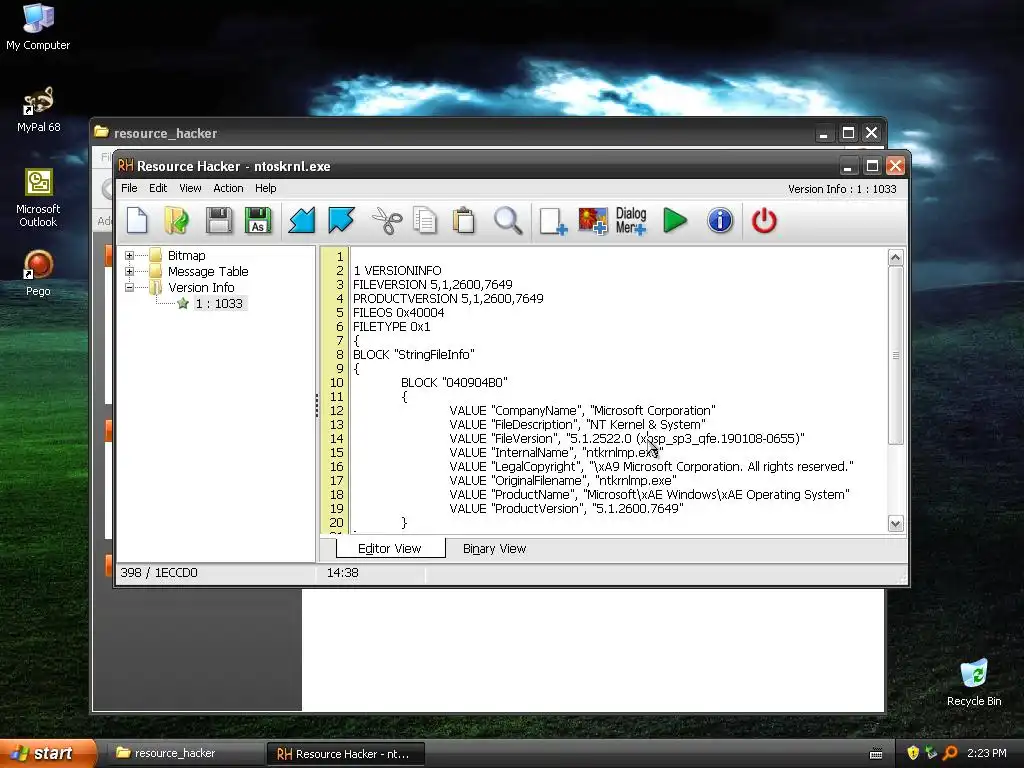The image size is (1024, 768).
Task: Click the magnifying glass Find icon
Action: [x=507, y=221]
